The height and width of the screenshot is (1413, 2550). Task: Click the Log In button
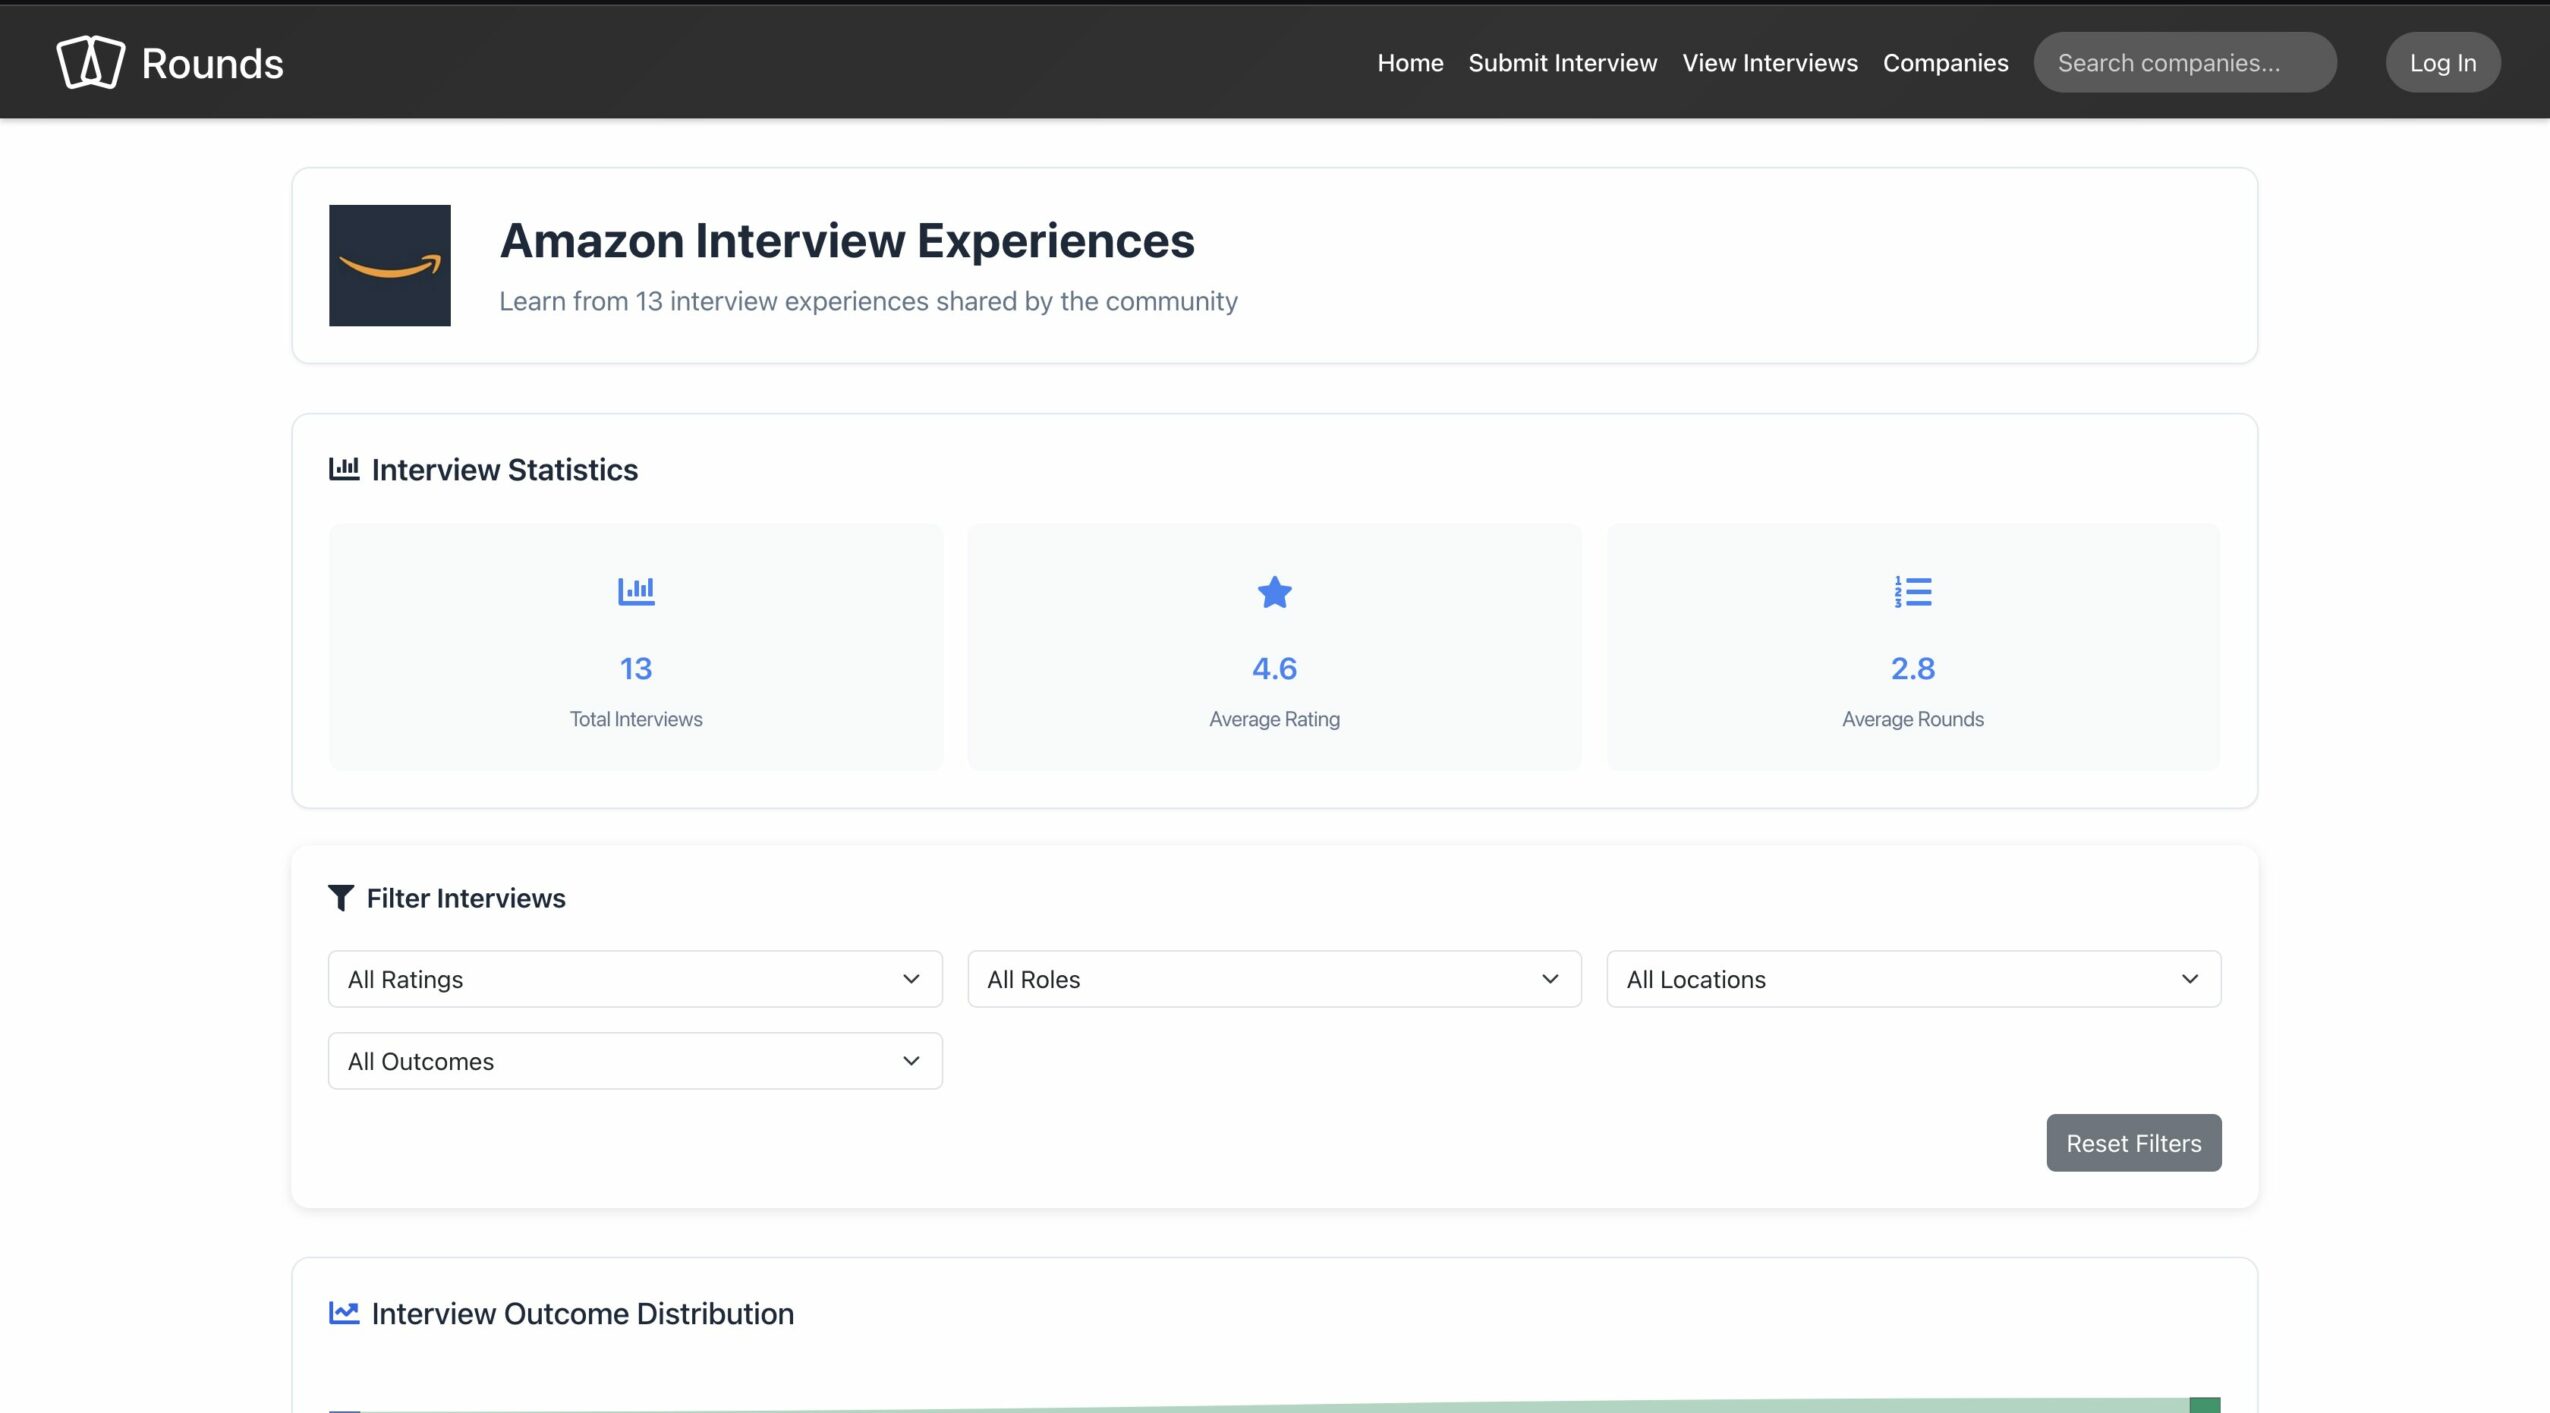2443,63
